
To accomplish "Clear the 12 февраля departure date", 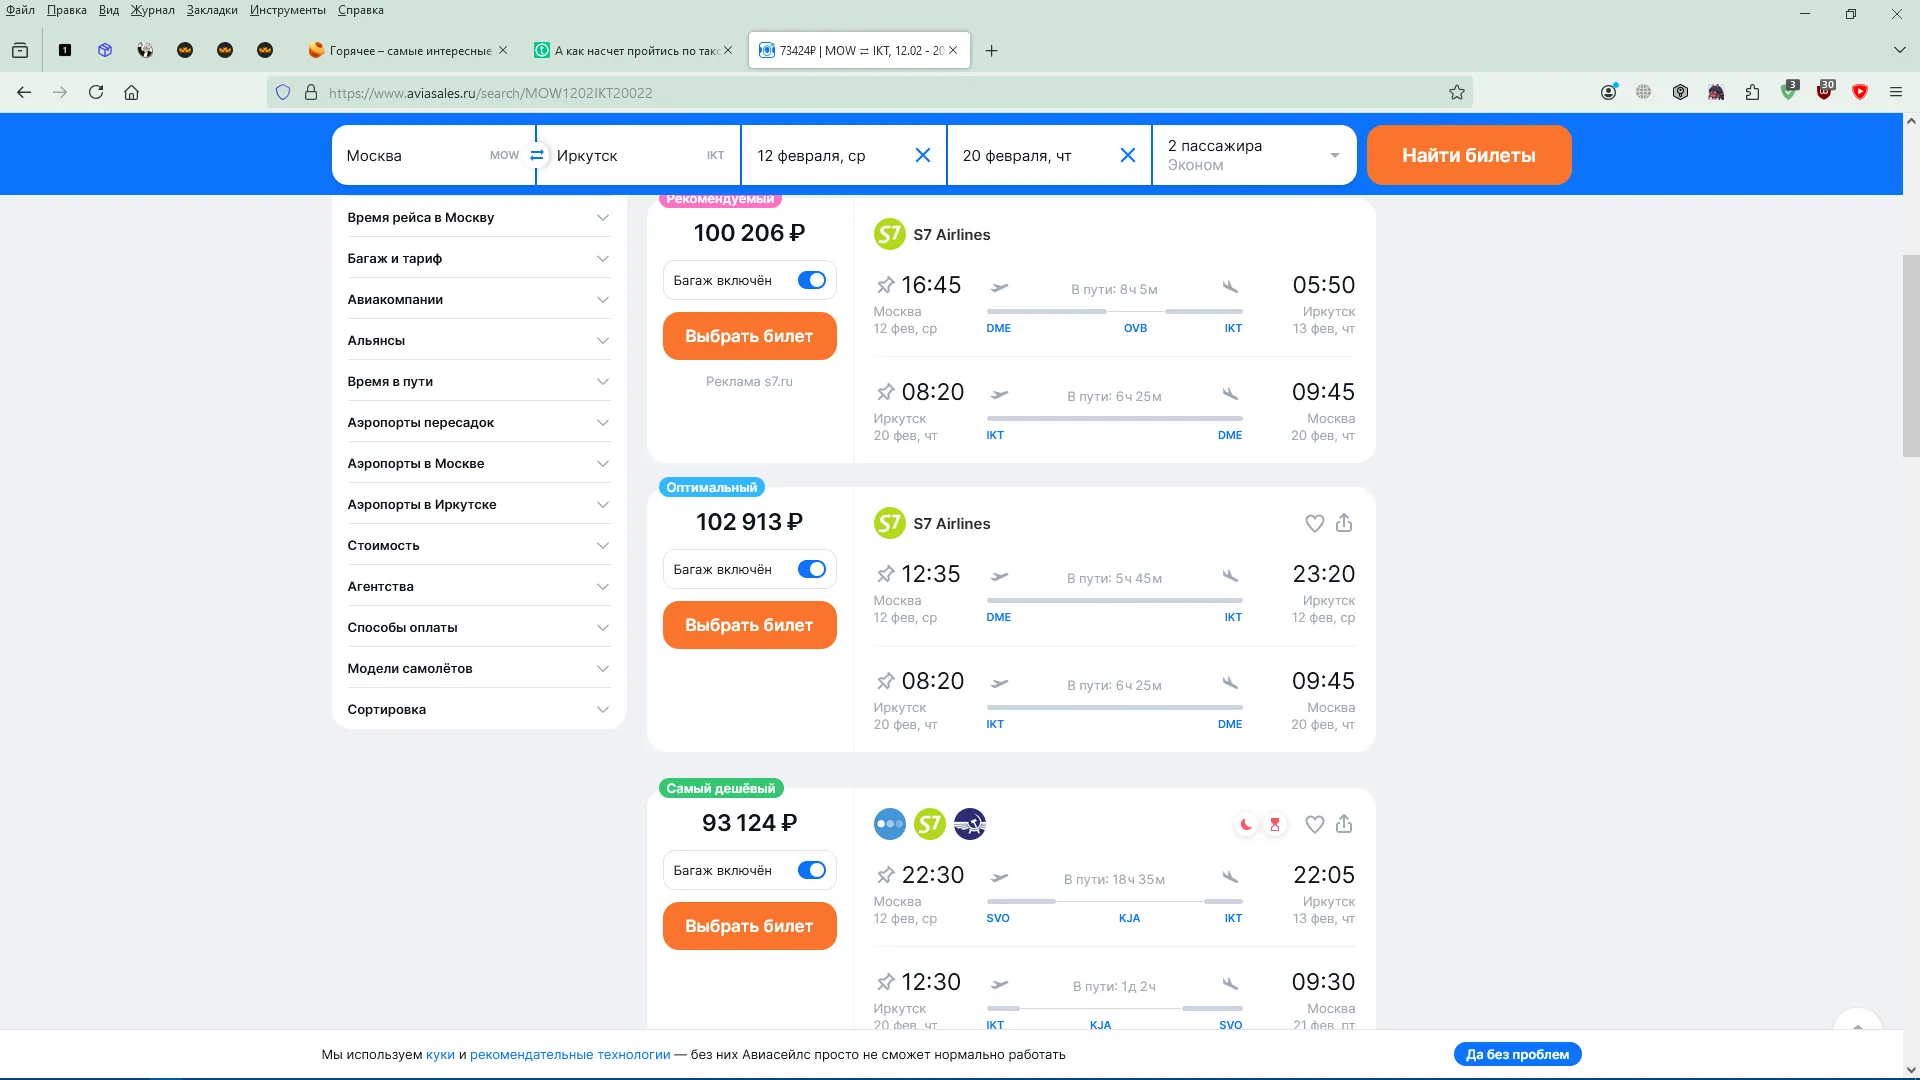I will pyautogui.click(x=923, y=155).
